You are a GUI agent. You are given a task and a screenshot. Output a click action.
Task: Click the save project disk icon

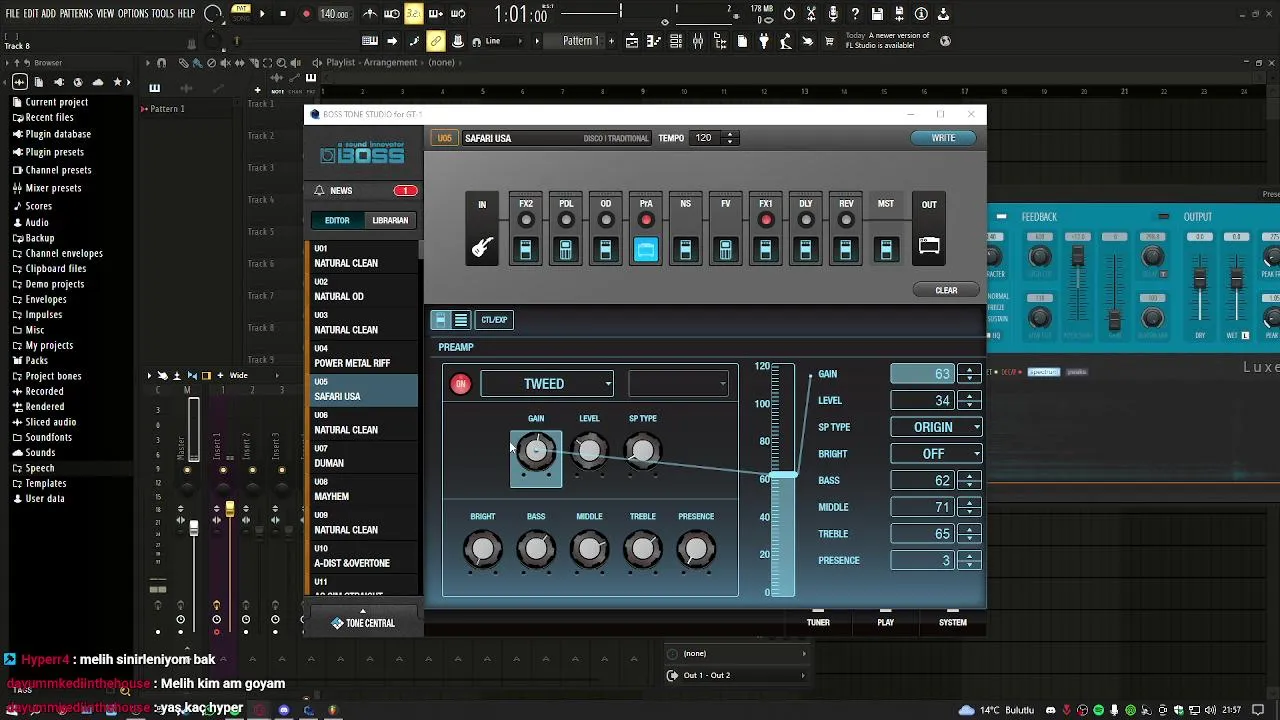click(877, 14)
